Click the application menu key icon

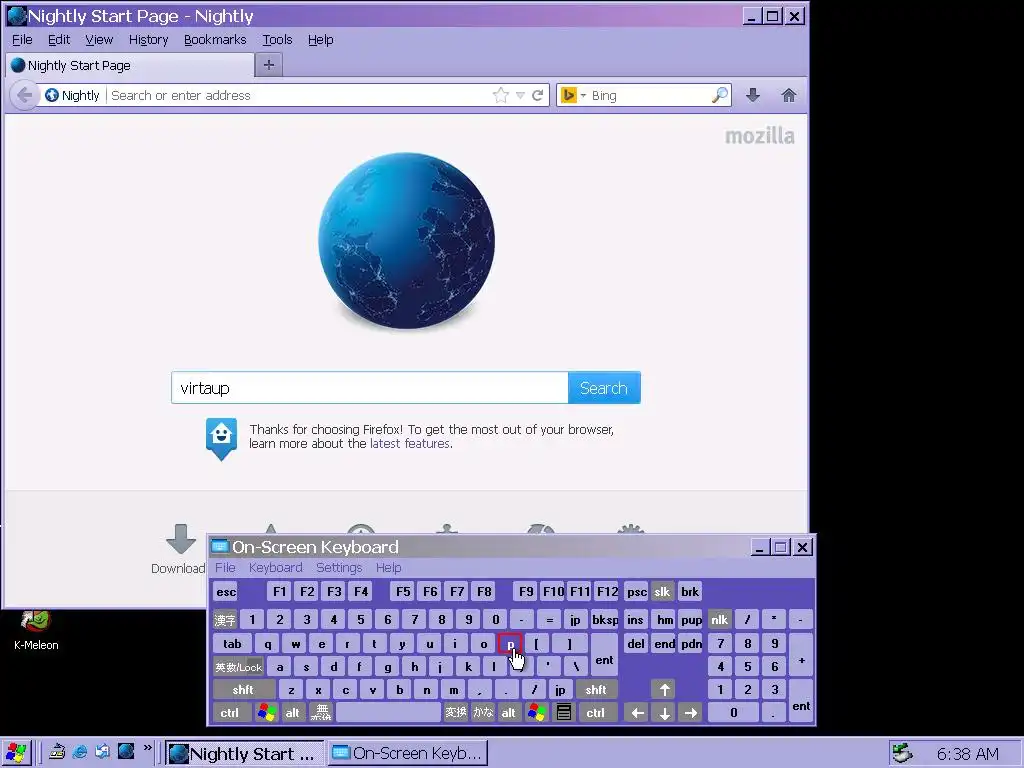tap(564, 712)
